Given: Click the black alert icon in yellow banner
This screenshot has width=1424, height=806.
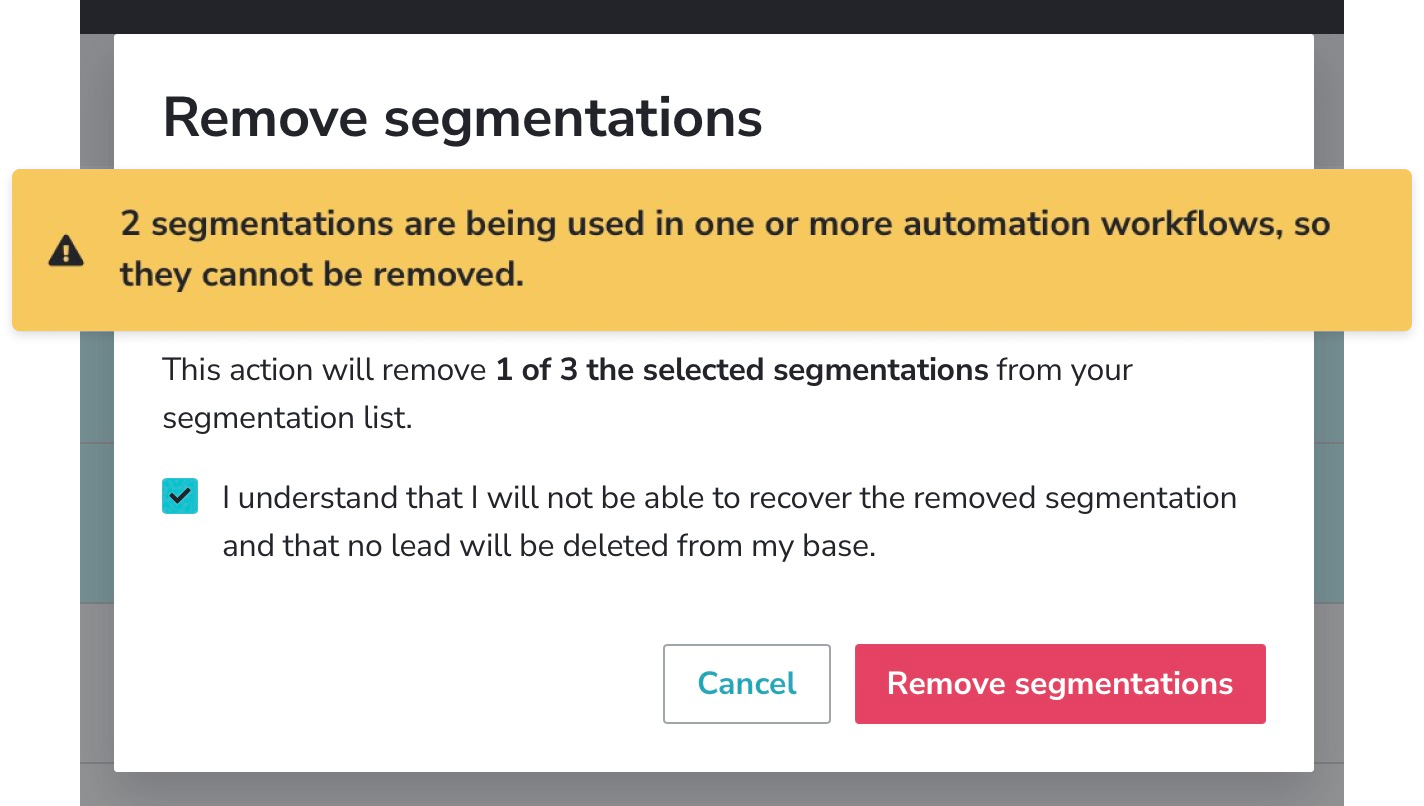Looking at the screenshot, I should (65, 250).
